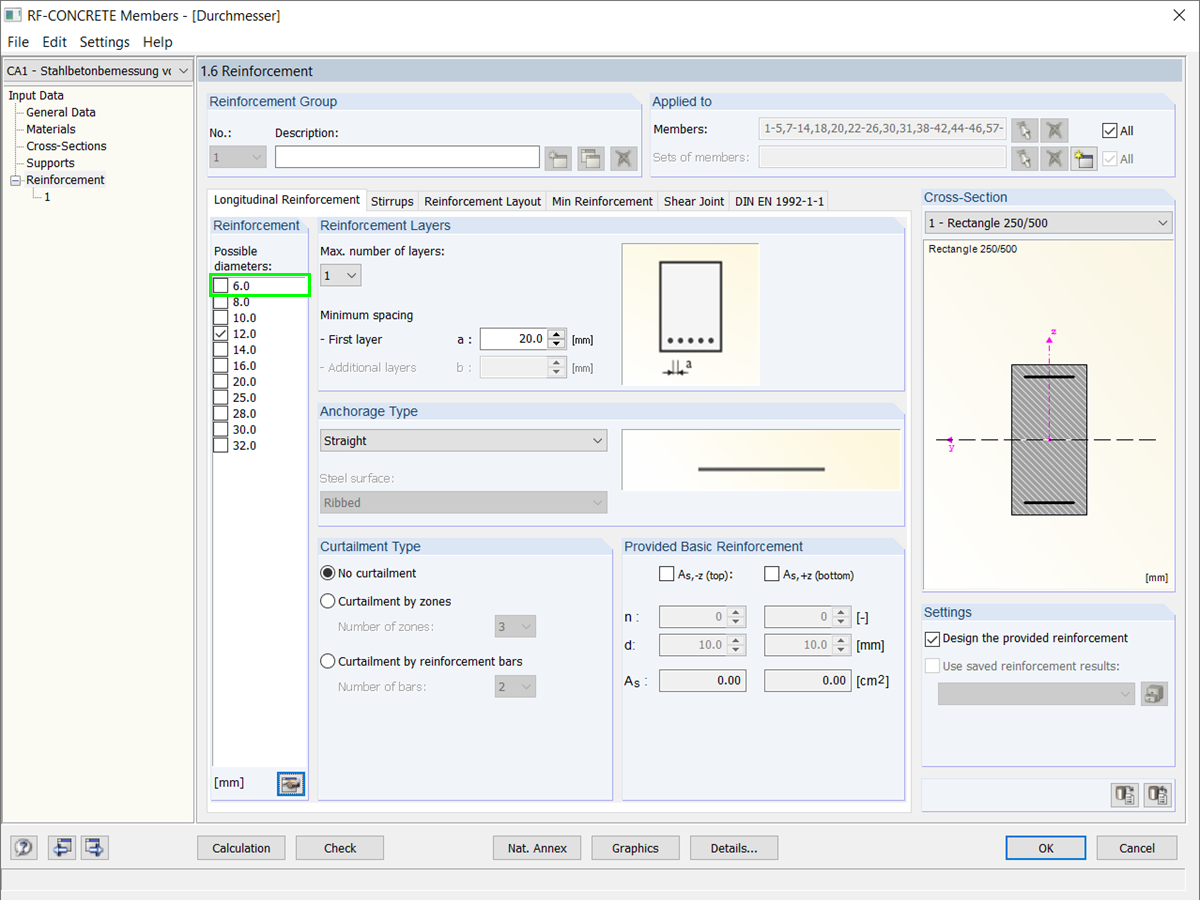Click the new reinforcement group icon
1200x900 pixels.
(x=557, y=157)
